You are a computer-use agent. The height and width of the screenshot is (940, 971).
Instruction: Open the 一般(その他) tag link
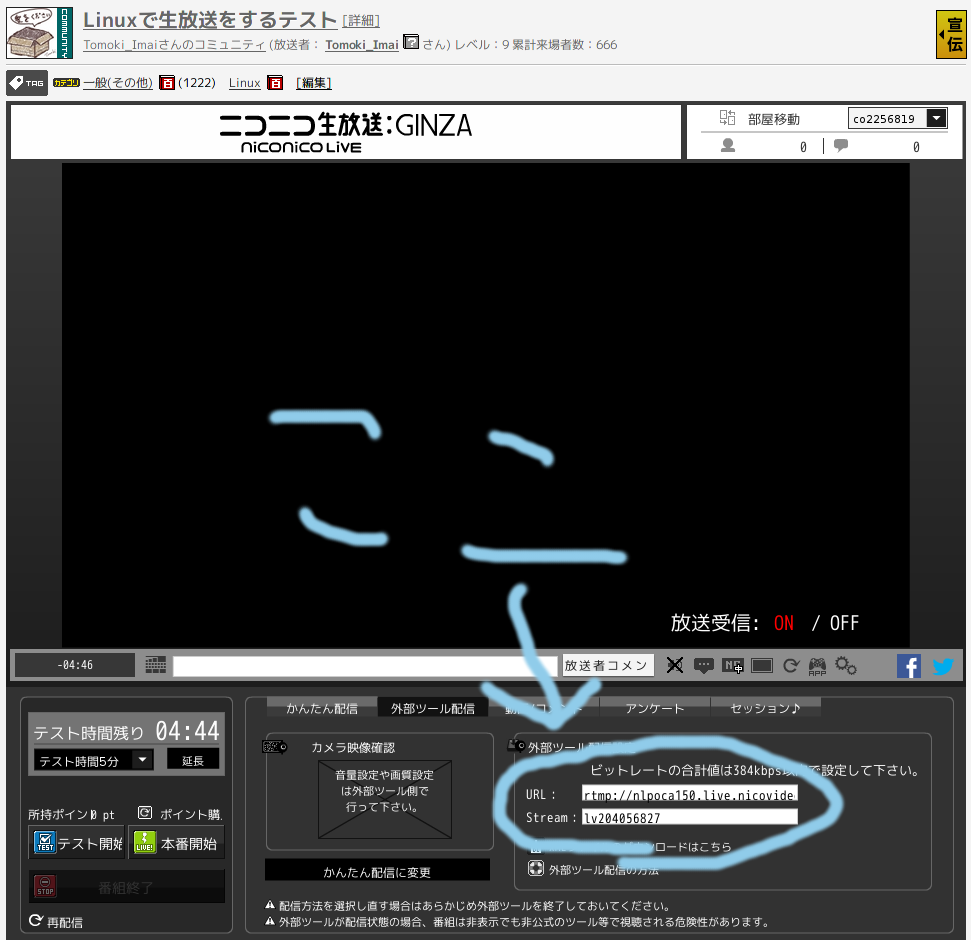pos(118,82)
